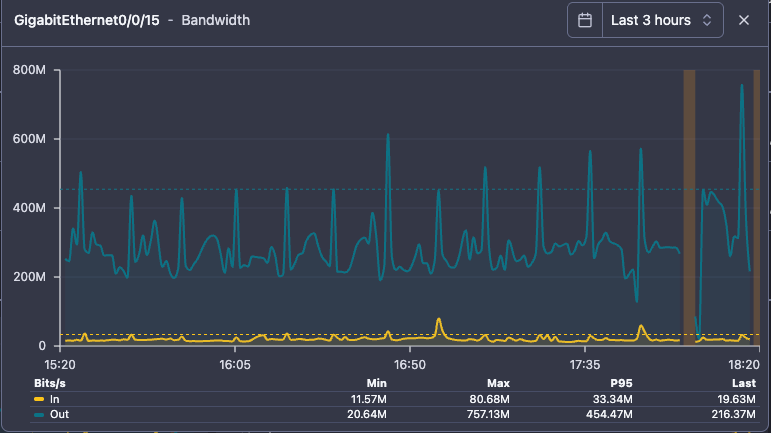Image resolution: width=771 pixels, height=433 pixels.
Task: Toggle the In series yellow legend swatch
Action: click(x=39, y=399)
